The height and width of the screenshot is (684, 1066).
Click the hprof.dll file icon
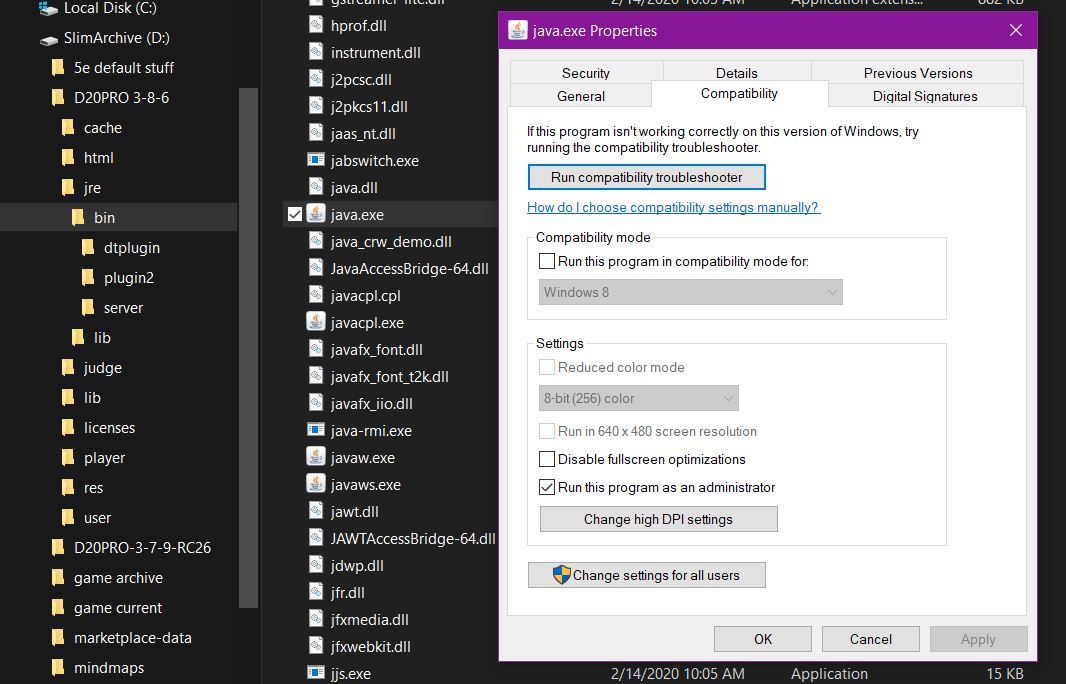tap(316, 25)
